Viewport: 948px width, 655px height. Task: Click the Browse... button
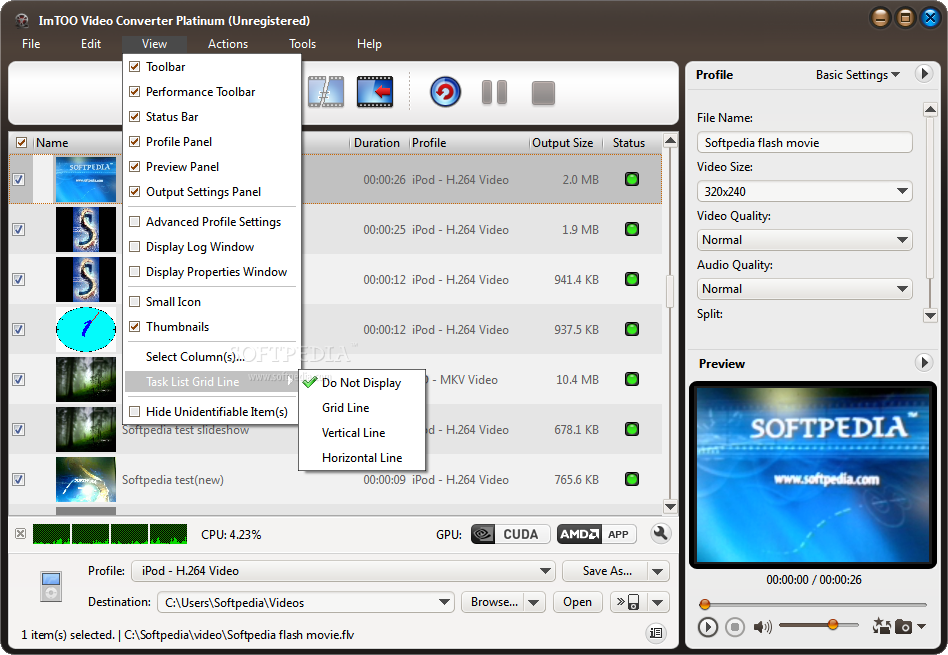(x=493, y=602)
